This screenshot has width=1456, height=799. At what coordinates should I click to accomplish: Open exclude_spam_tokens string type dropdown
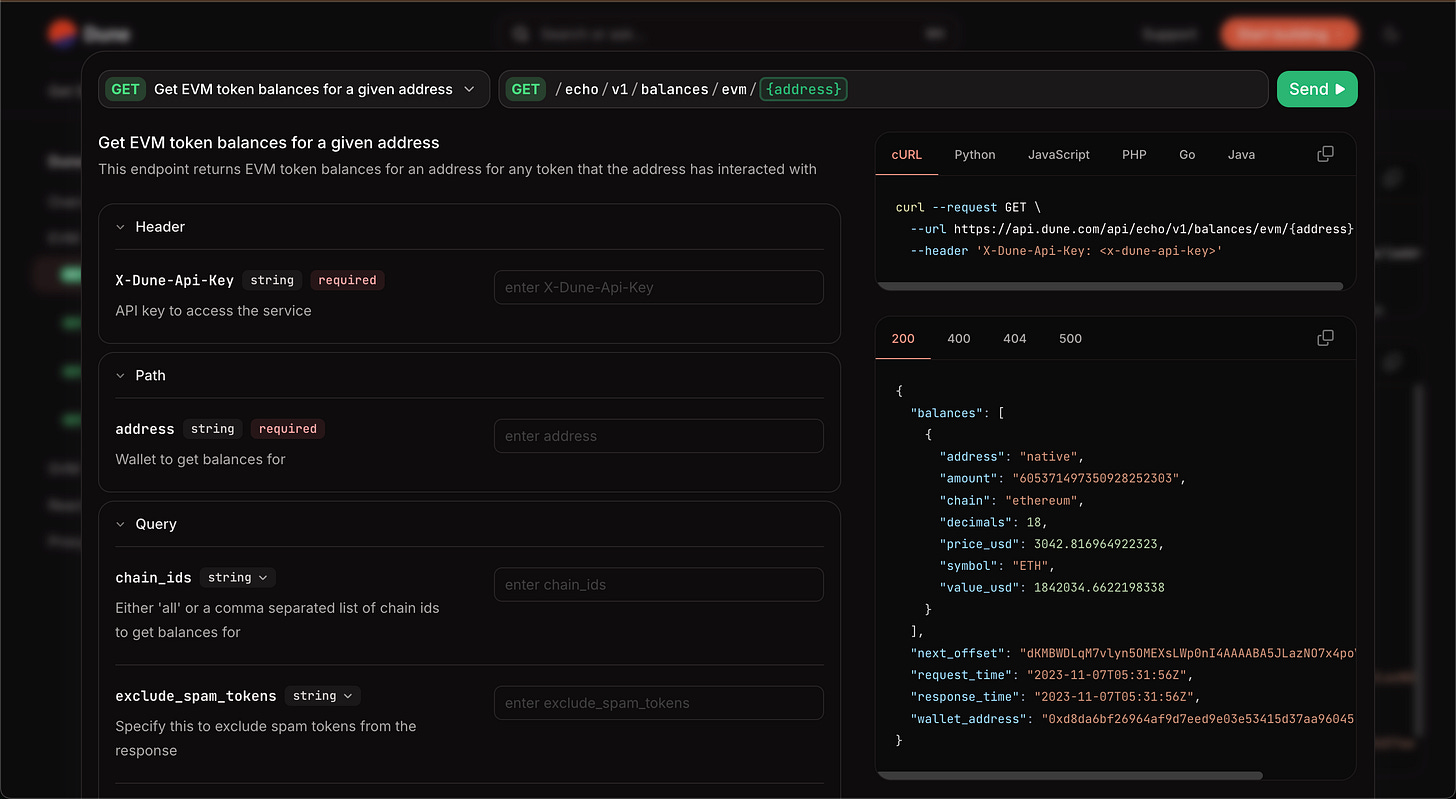coord(322,695)
